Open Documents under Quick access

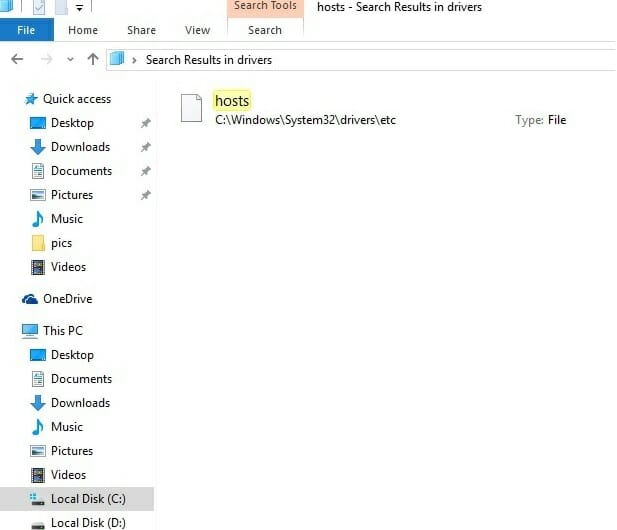click(81, 171)
